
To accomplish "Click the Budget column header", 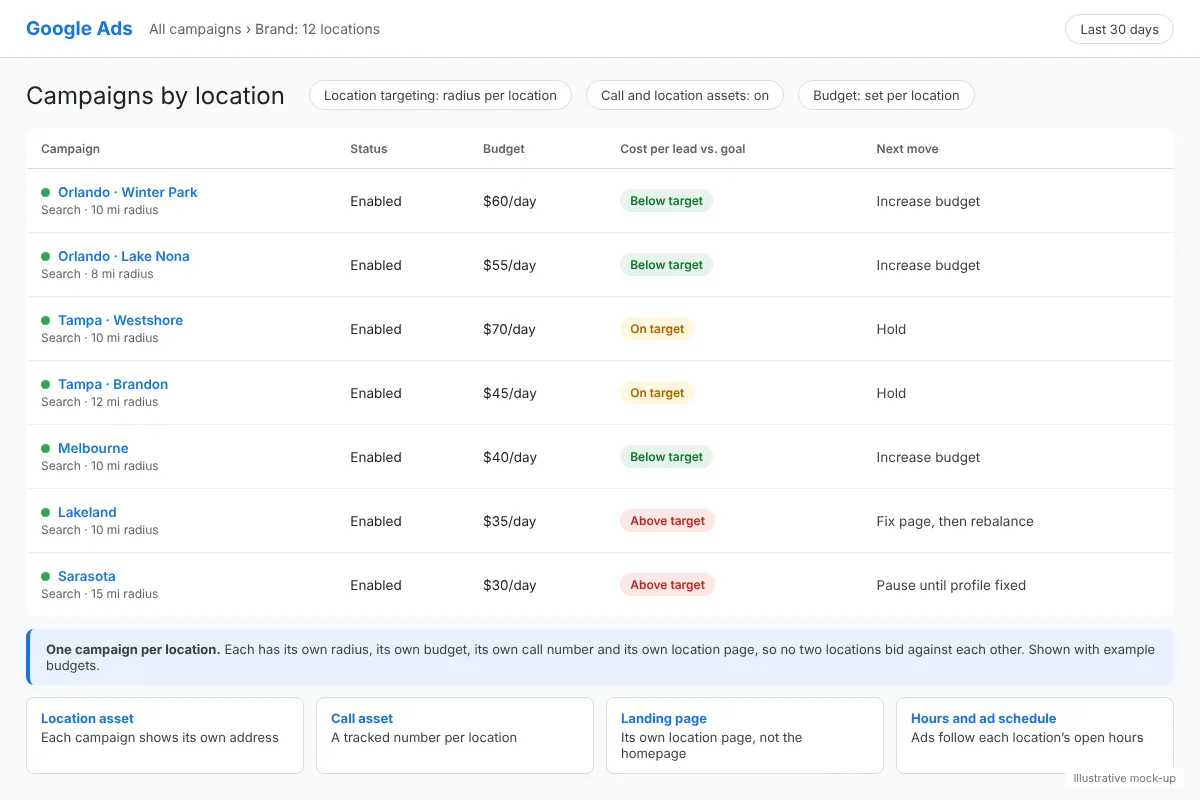I will [x=504, y=149].
